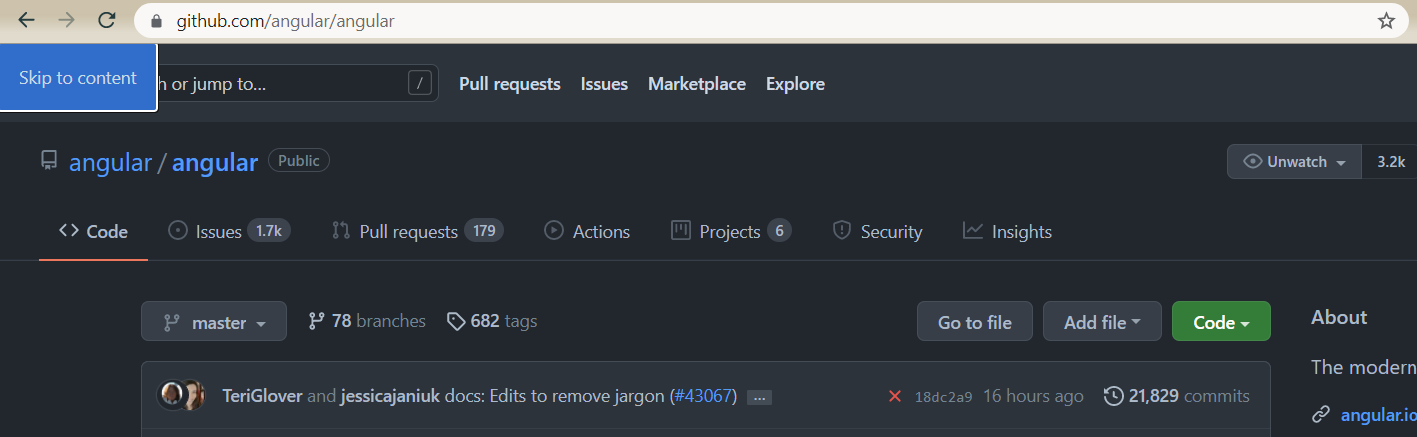
Task: Select the Security tab
Action: (x=877, y=232)
